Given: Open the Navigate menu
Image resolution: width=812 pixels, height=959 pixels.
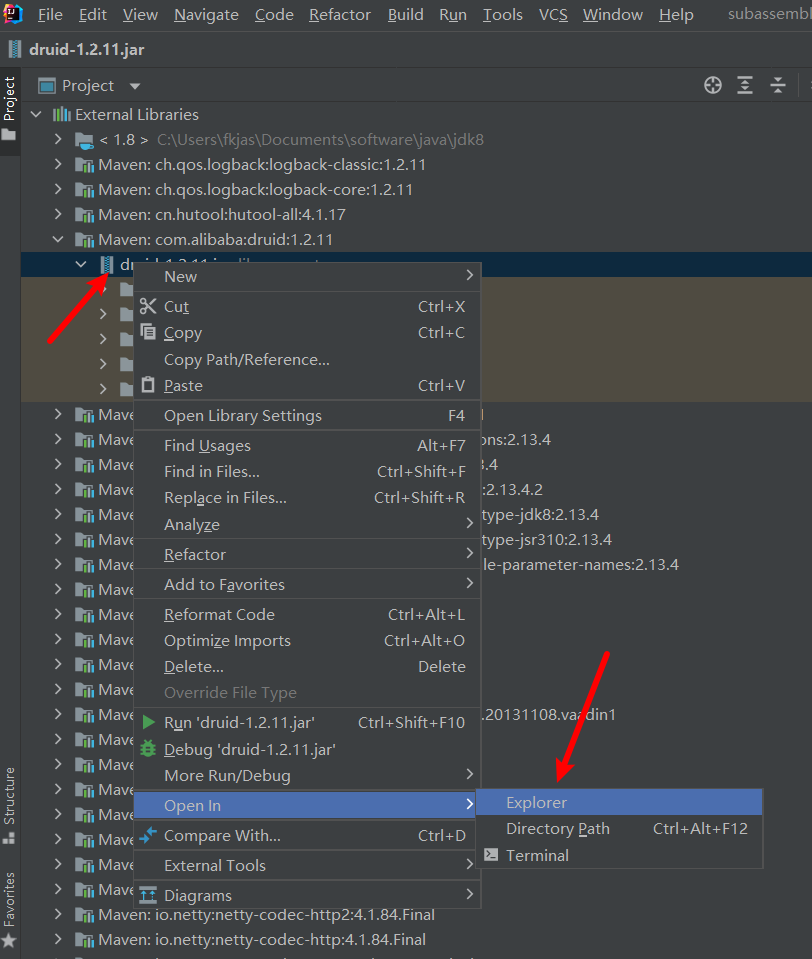Looking at the screenshot, I should [x=206, y=15].
